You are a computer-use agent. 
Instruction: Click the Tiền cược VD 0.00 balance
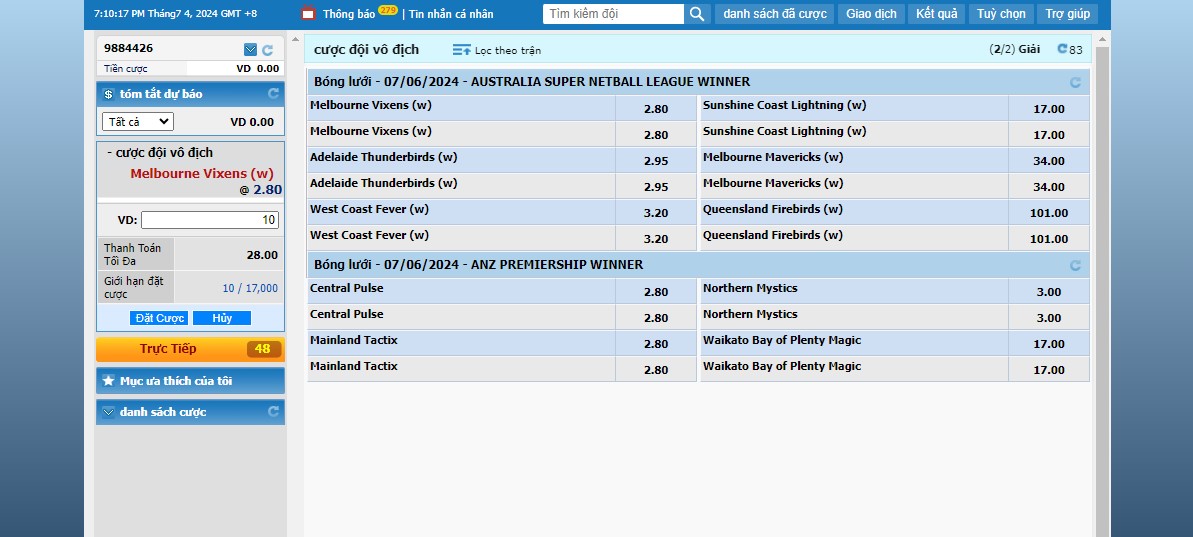(x=190, y=68)
